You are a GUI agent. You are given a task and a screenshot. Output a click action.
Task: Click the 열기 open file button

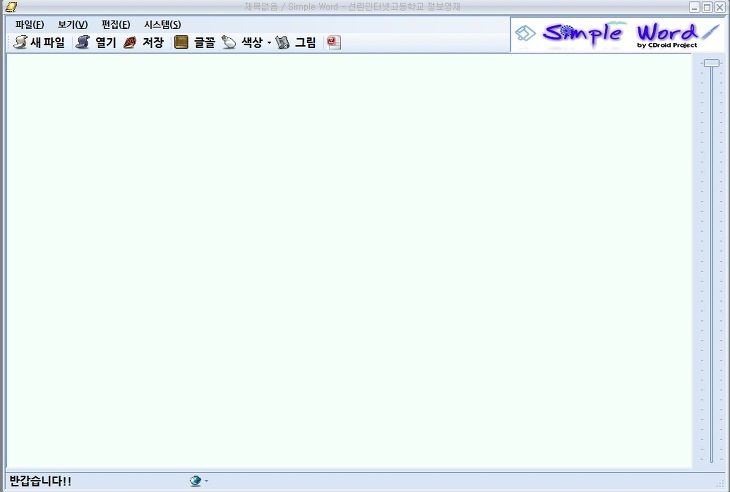(96, 42)
